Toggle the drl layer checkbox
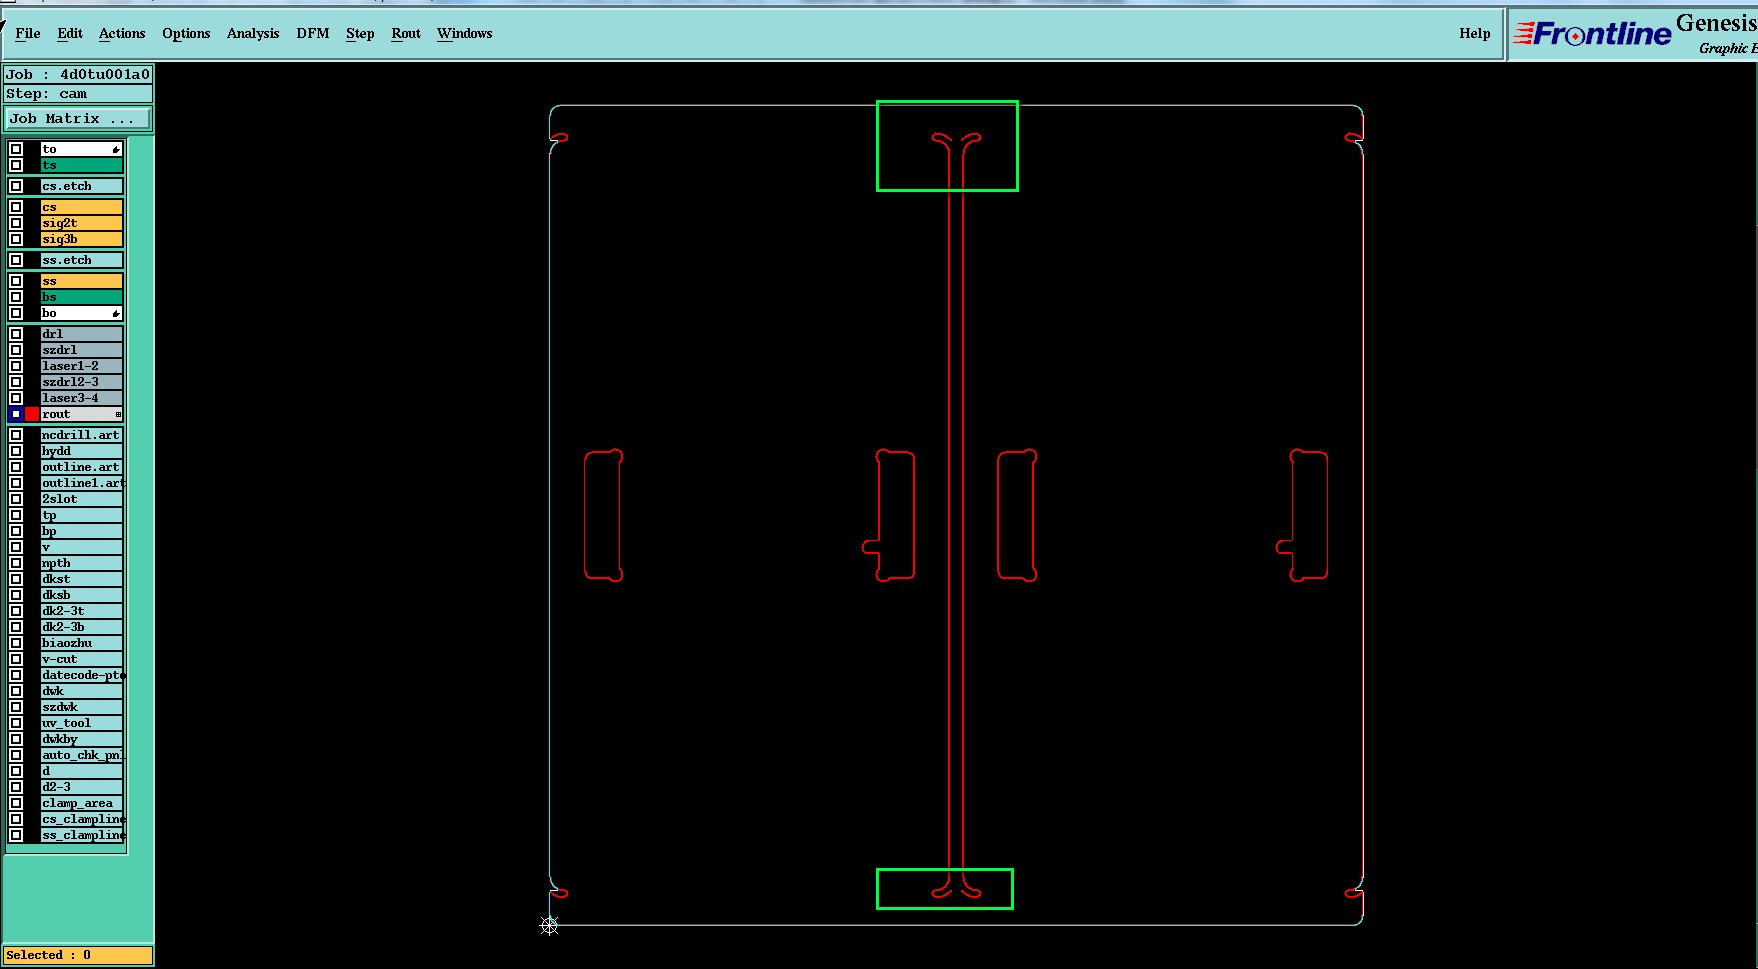Image resolution: width=1758 pixels, height=969 pixels. point(16,334)
